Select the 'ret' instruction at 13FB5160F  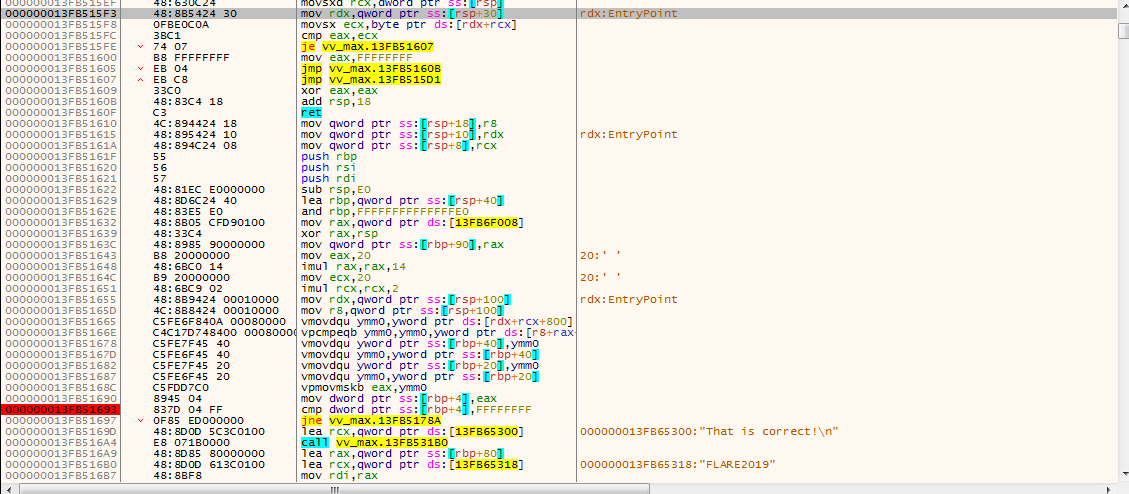pyautogui.click(x=311, y=112)
